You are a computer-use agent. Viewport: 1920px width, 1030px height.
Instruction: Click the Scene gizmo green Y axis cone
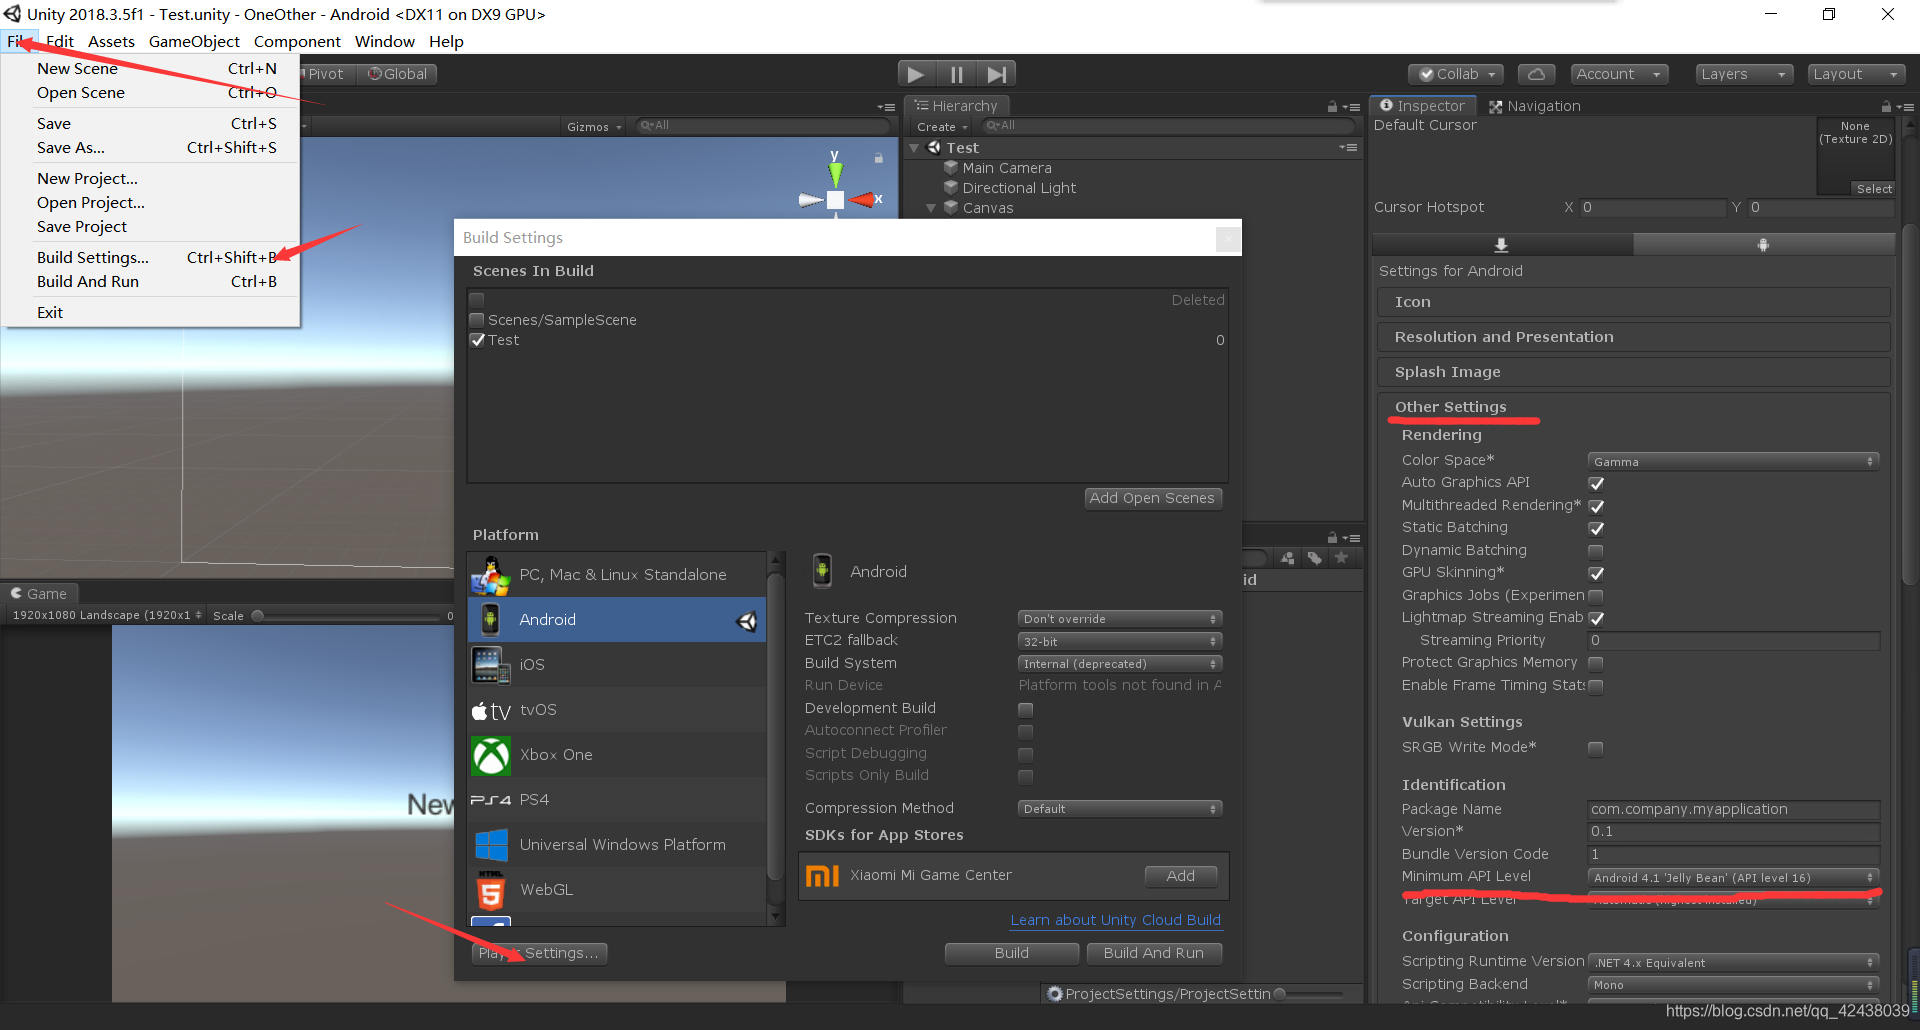tap(835, 173)
